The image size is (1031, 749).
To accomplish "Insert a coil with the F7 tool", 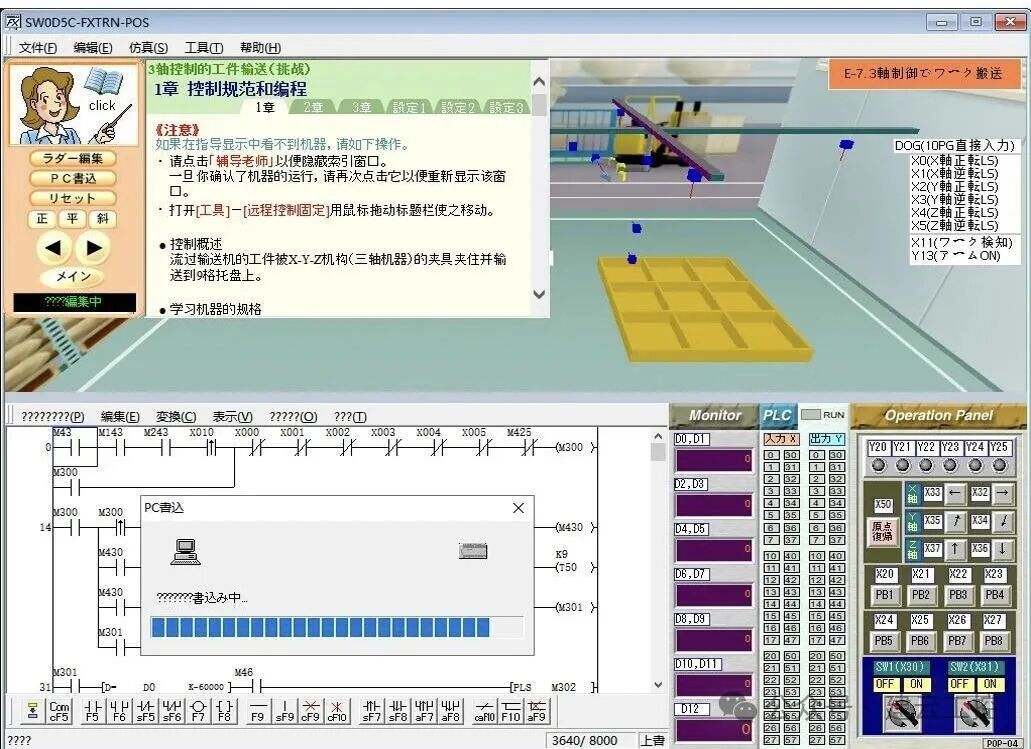I will (x=198, y=711).
